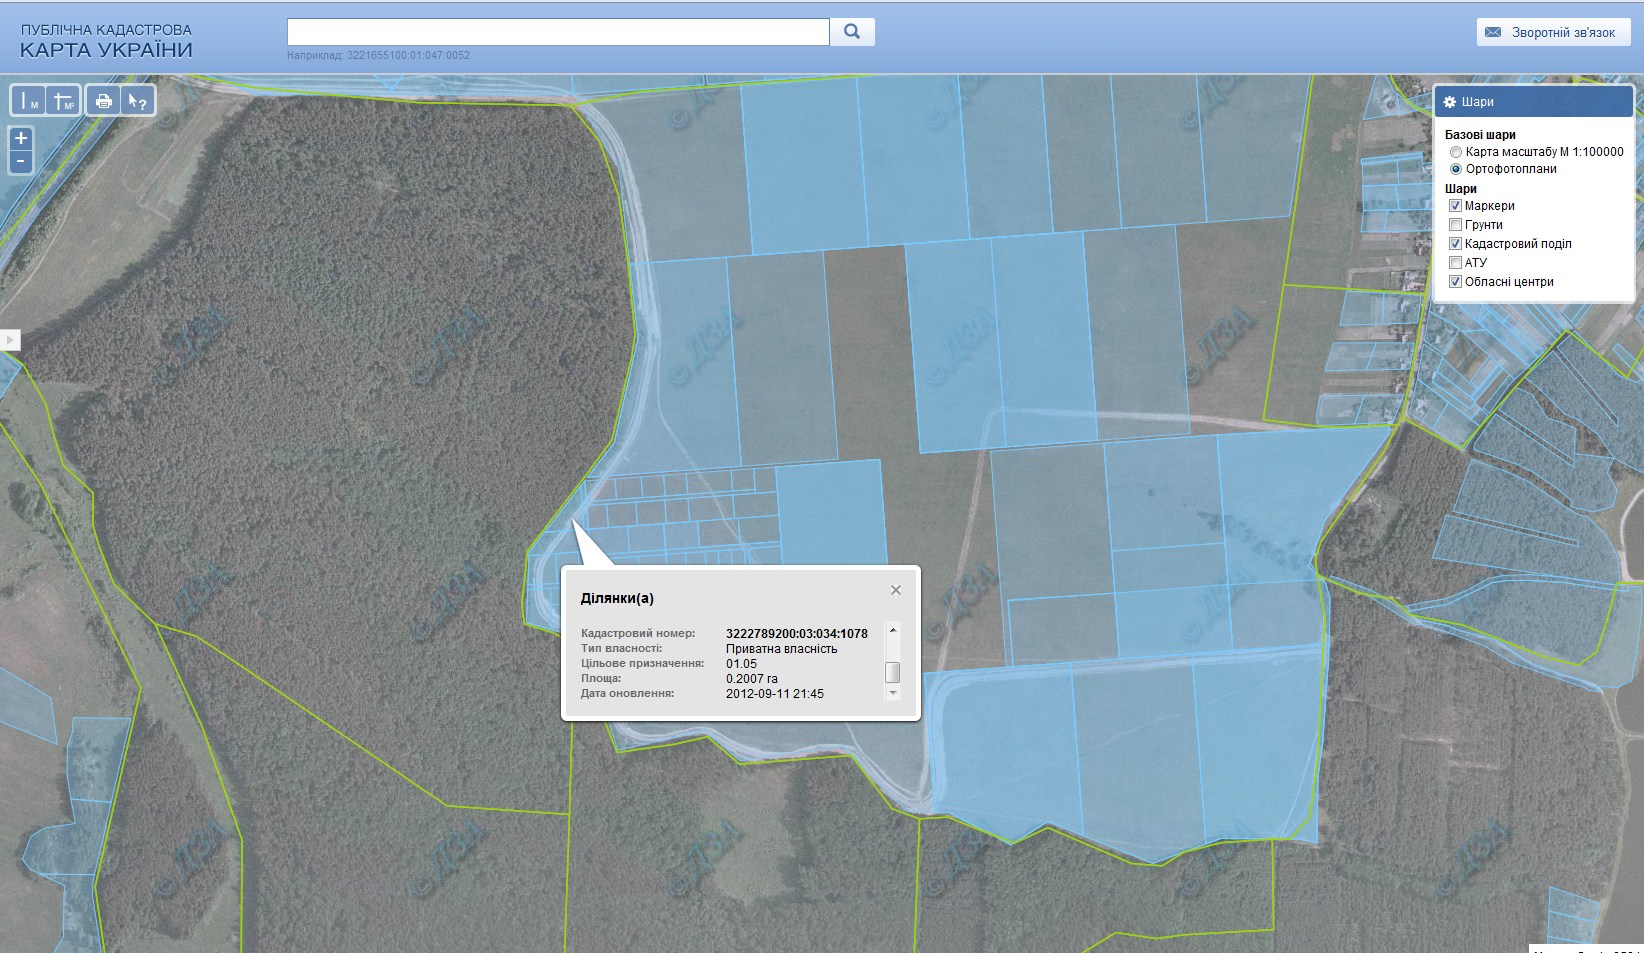The image size is (1644, 953).
Task: Click the popup scrollbar up arrow
Action: 893,630
